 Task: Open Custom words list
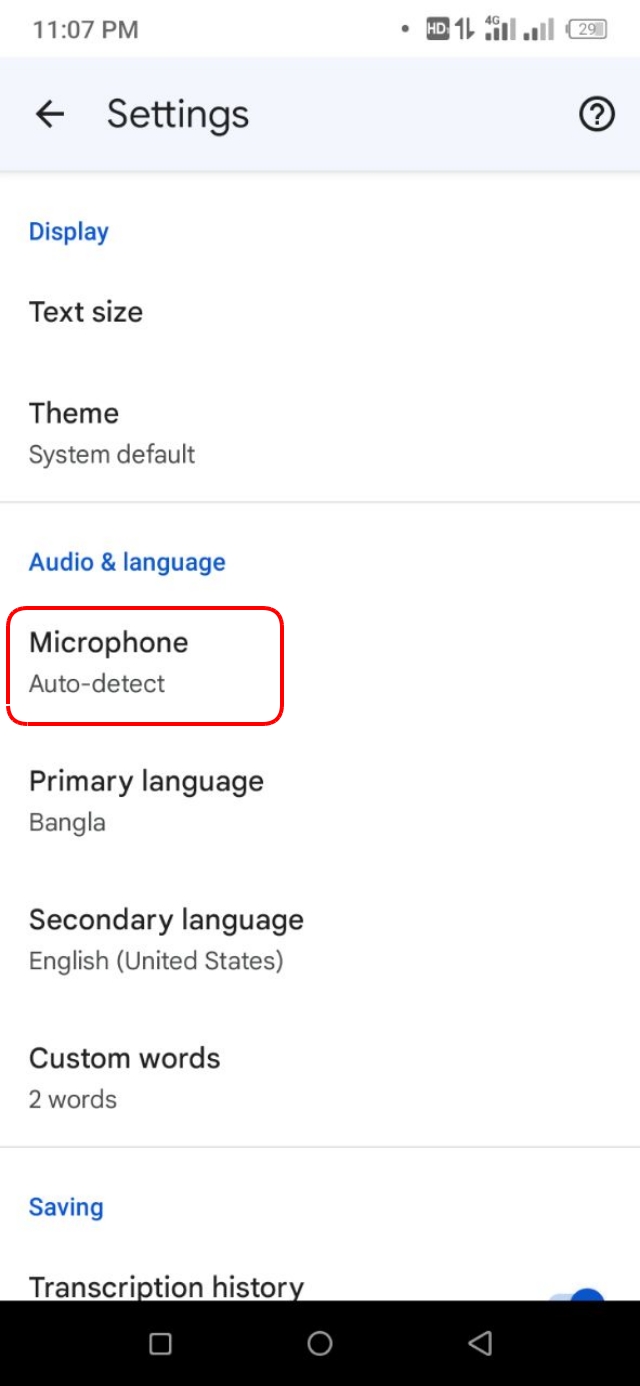coord(124,1078)
